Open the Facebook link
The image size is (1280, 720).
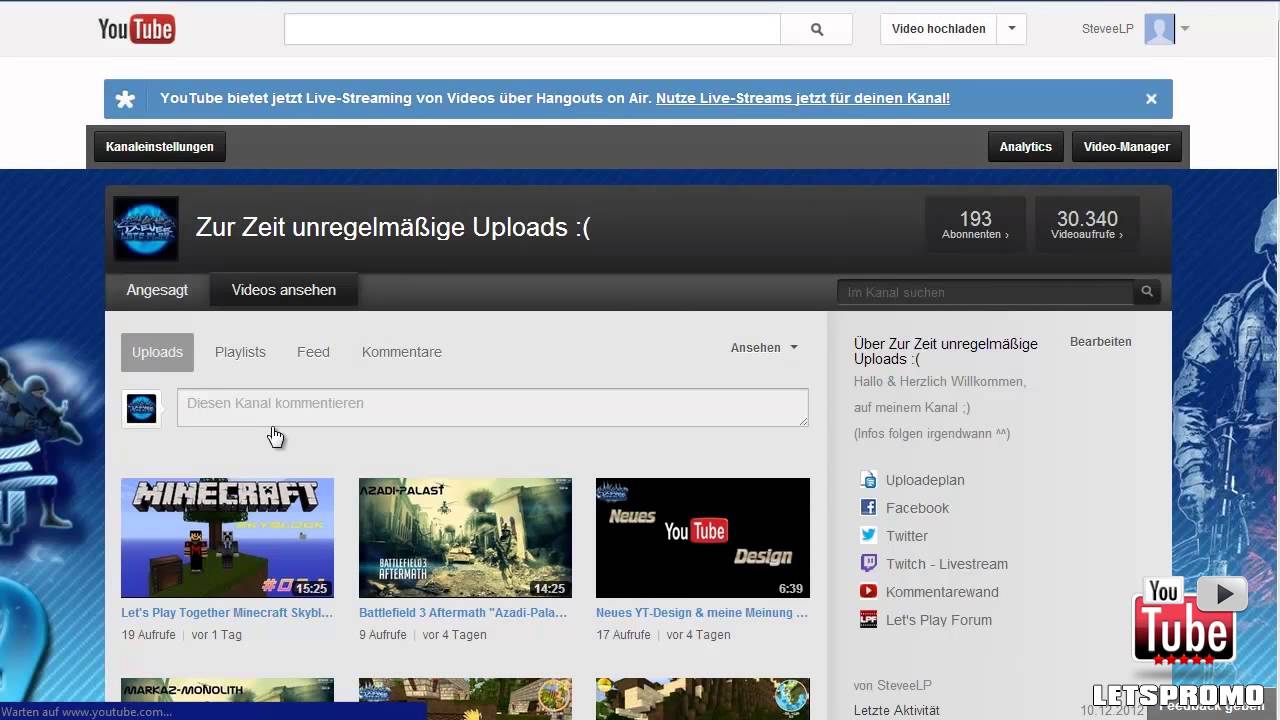pyautogui.click(x=917, y=508)
